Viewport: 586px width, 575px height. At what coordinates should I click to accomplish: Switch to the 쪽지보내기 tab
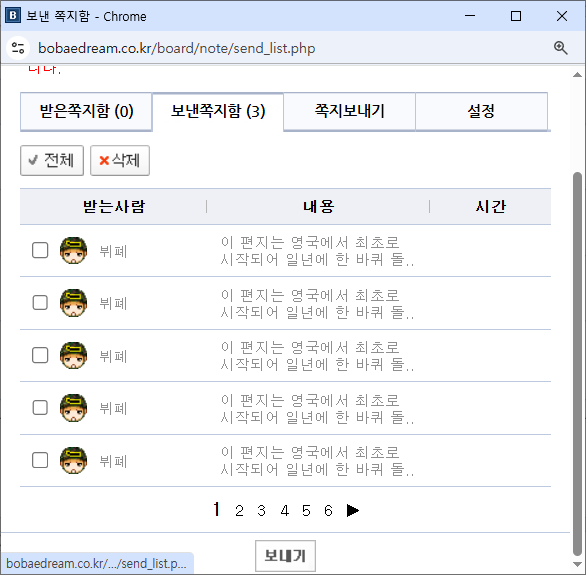[349, 111]
